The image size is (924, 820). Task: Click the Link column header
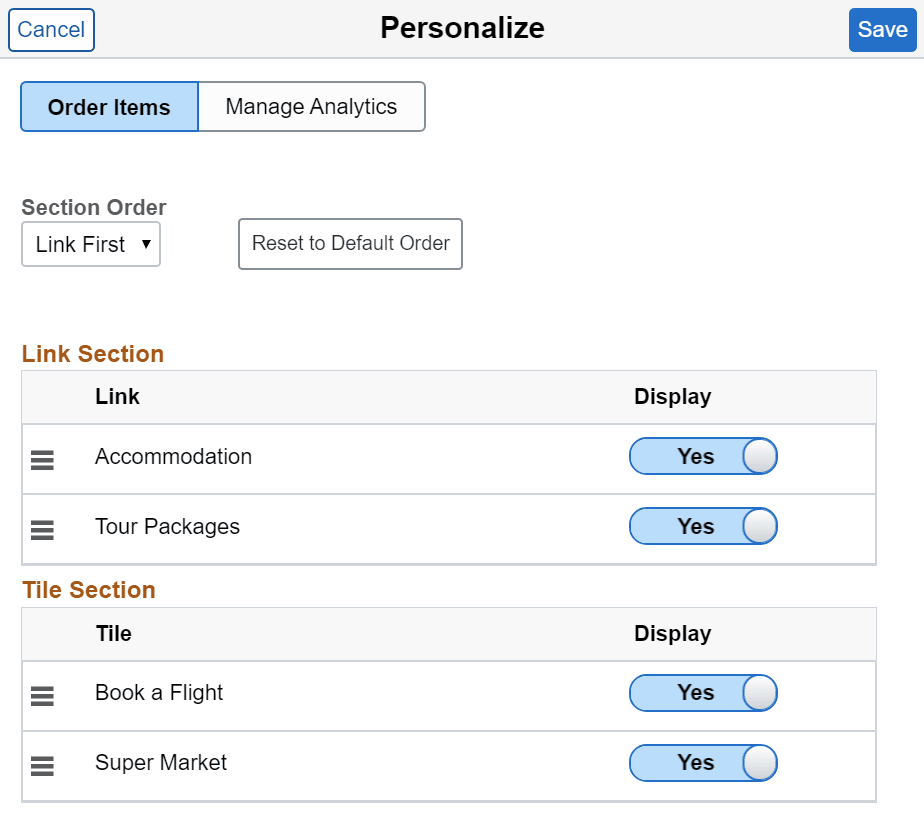tap(117, 396)
